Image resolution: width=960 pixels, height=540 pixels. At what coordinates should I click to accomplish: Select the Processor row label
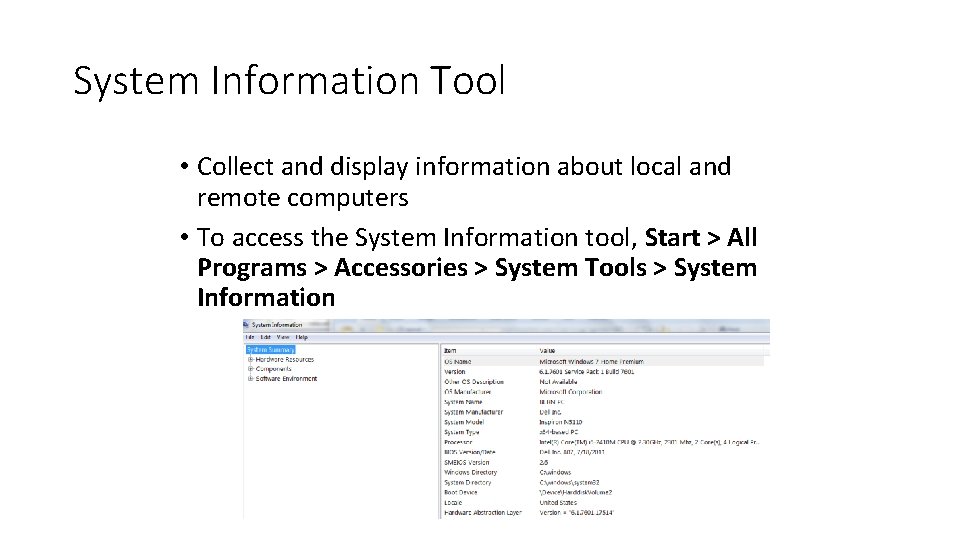[459, 442]
